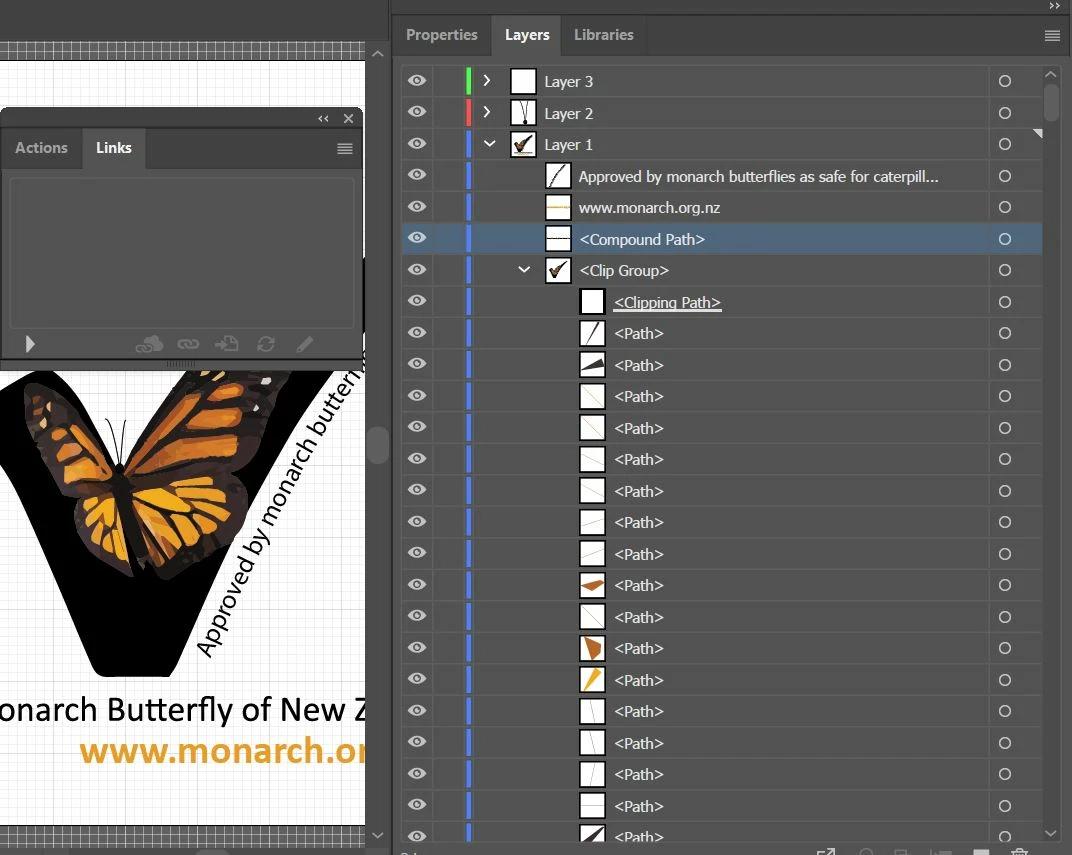Screen dimensions: 1072x855
Task: Expand Layer 2 contents
Action: click(x=487, y=112)
